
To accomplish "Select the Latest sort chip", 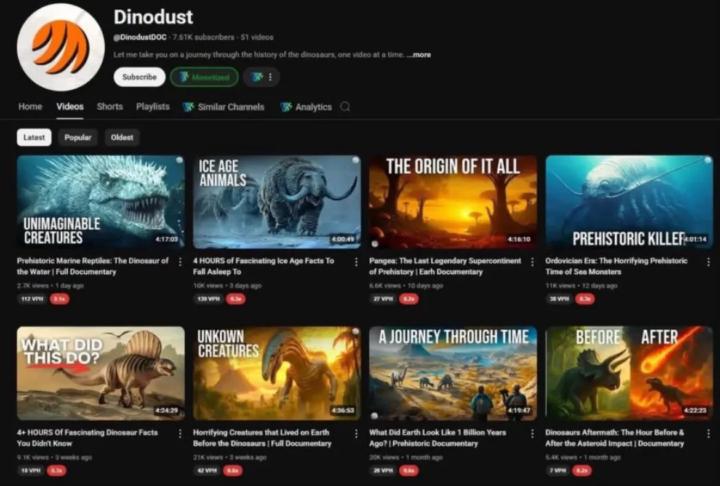I will (34, 137).
